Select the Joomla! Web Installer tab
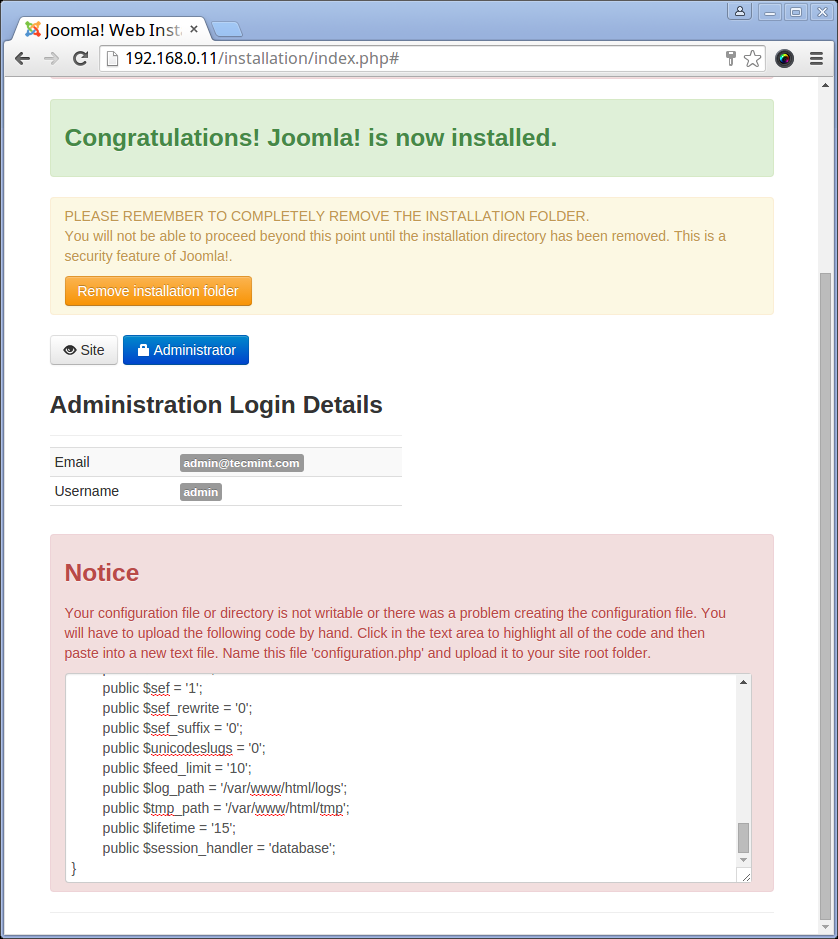838x939 pixels. (x=111, y=30)
